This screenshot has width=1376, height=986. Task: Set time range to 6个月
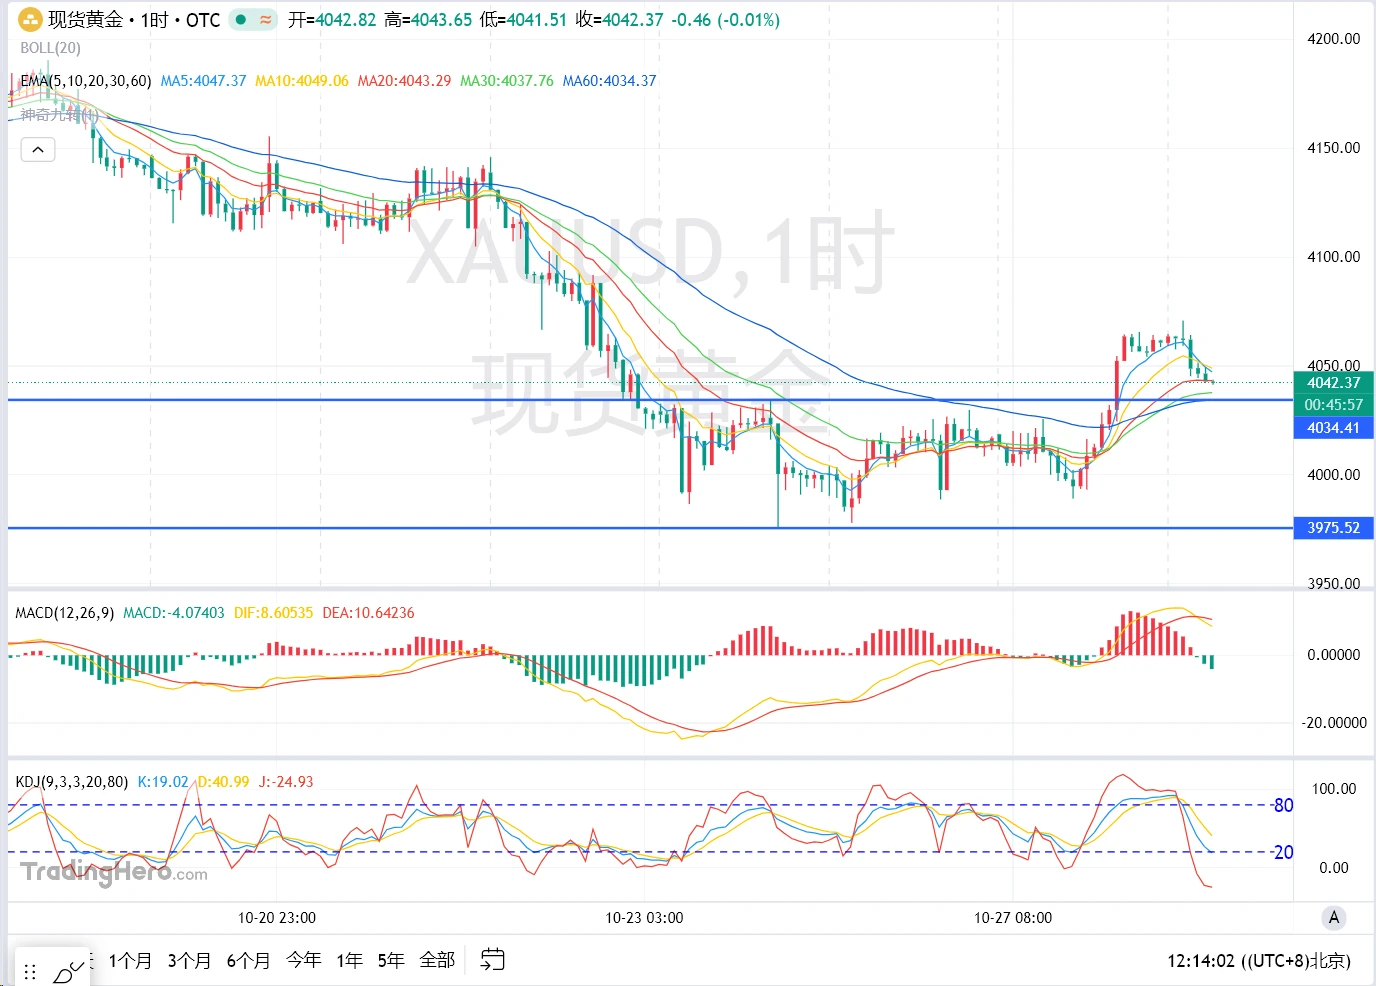pyautogui.click(x=248, y=961)
